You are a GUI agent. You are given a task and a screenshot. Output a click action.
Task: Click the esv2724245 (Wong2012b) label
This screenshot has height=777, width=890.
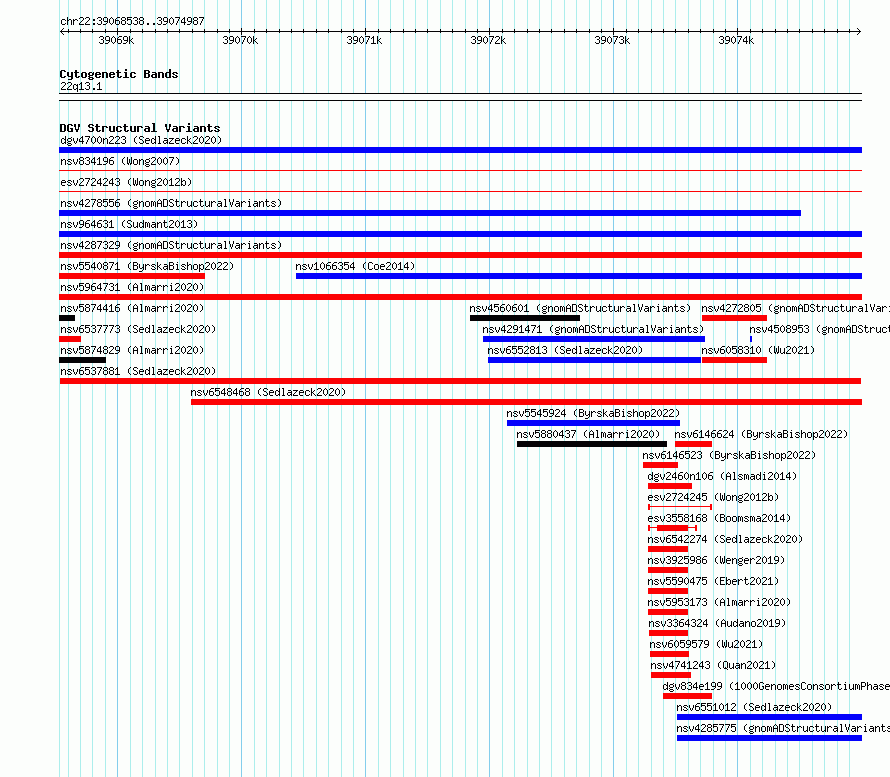point(713,497)
